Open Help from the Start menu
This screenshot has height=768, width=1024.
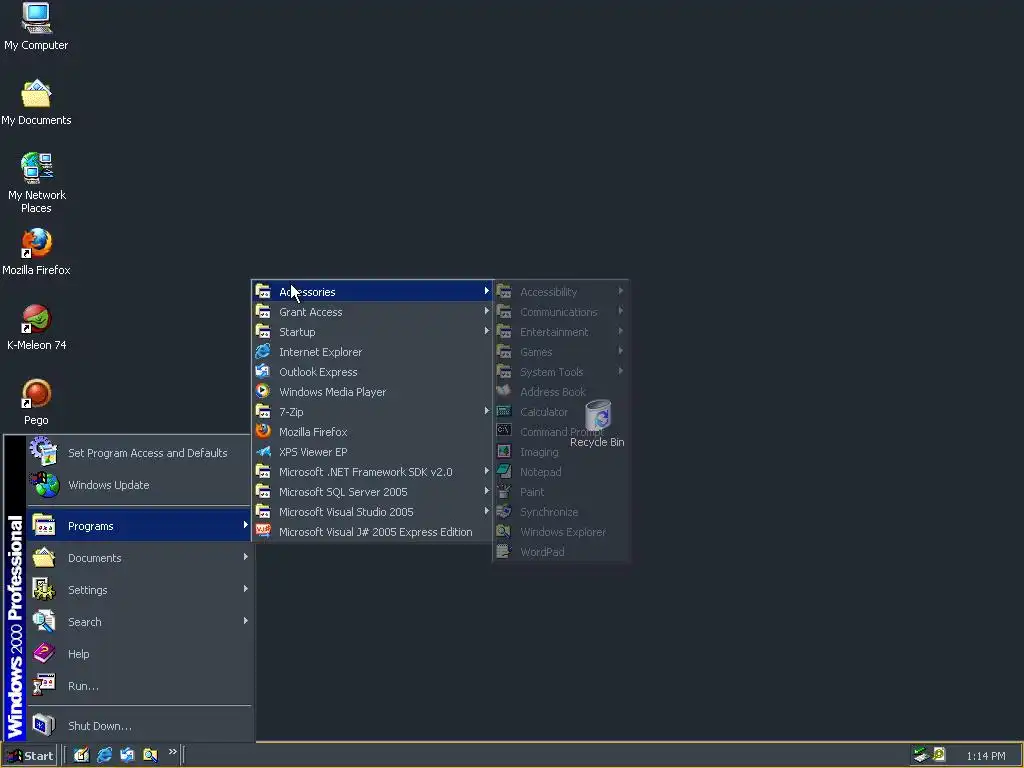click(x=139, y=654)
